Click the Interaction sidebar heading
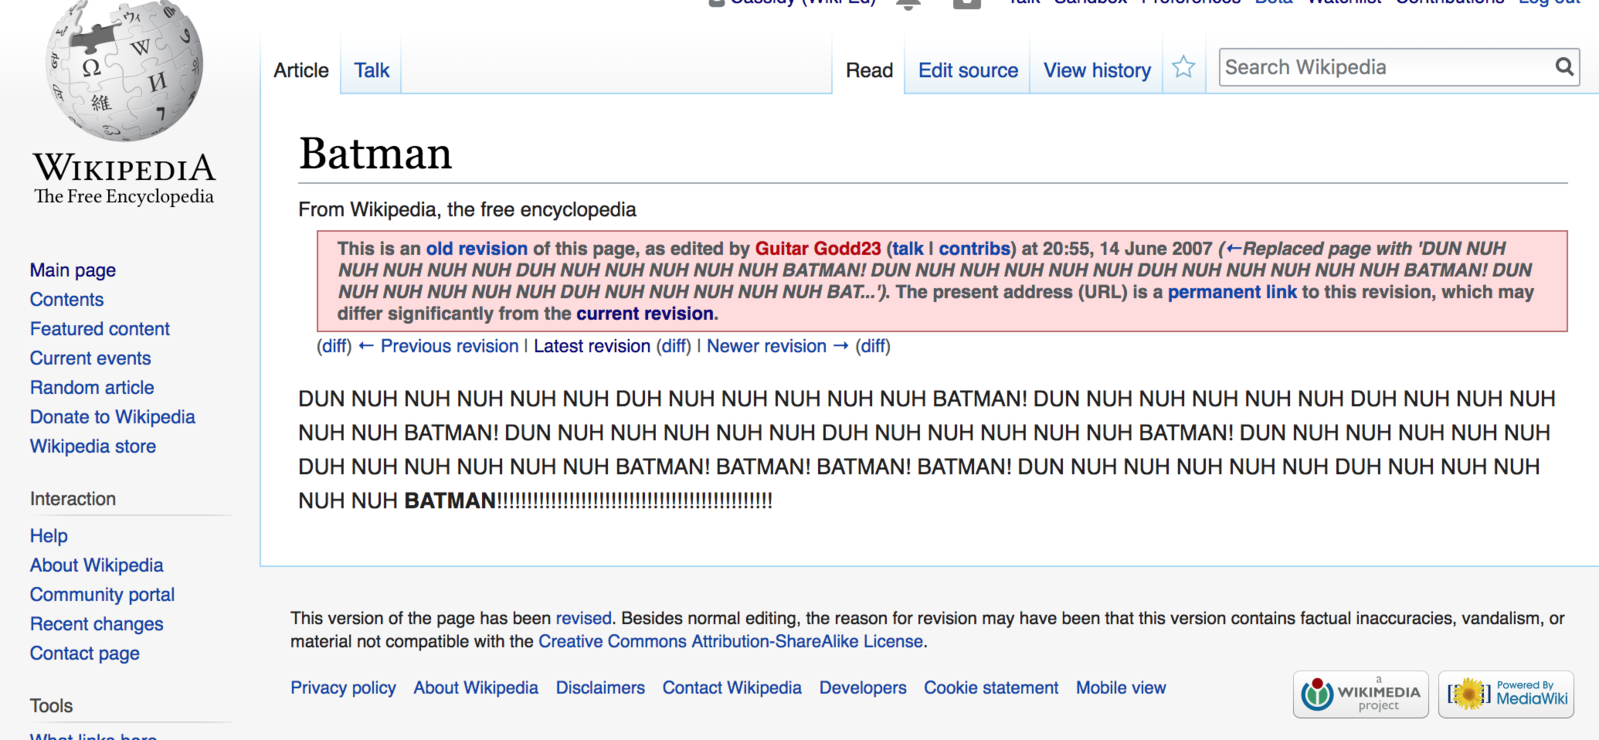Viewport: 1599px width, 740px height. pos(73,498)
